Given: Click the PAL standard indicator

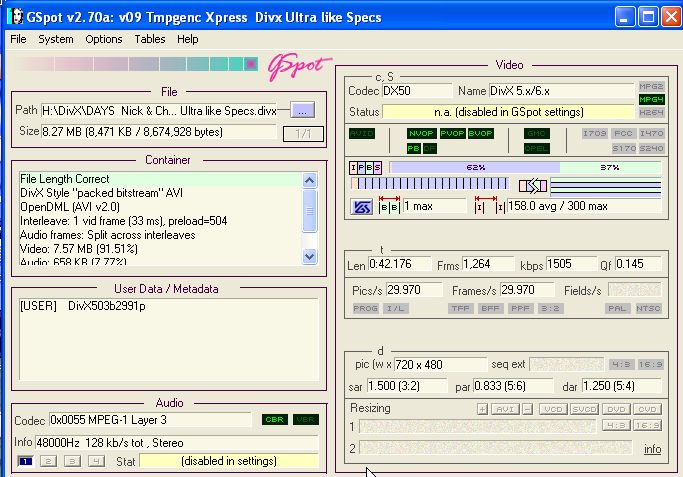Looking at the screenshot, I should pyautogui.click(x=617, y=308).
